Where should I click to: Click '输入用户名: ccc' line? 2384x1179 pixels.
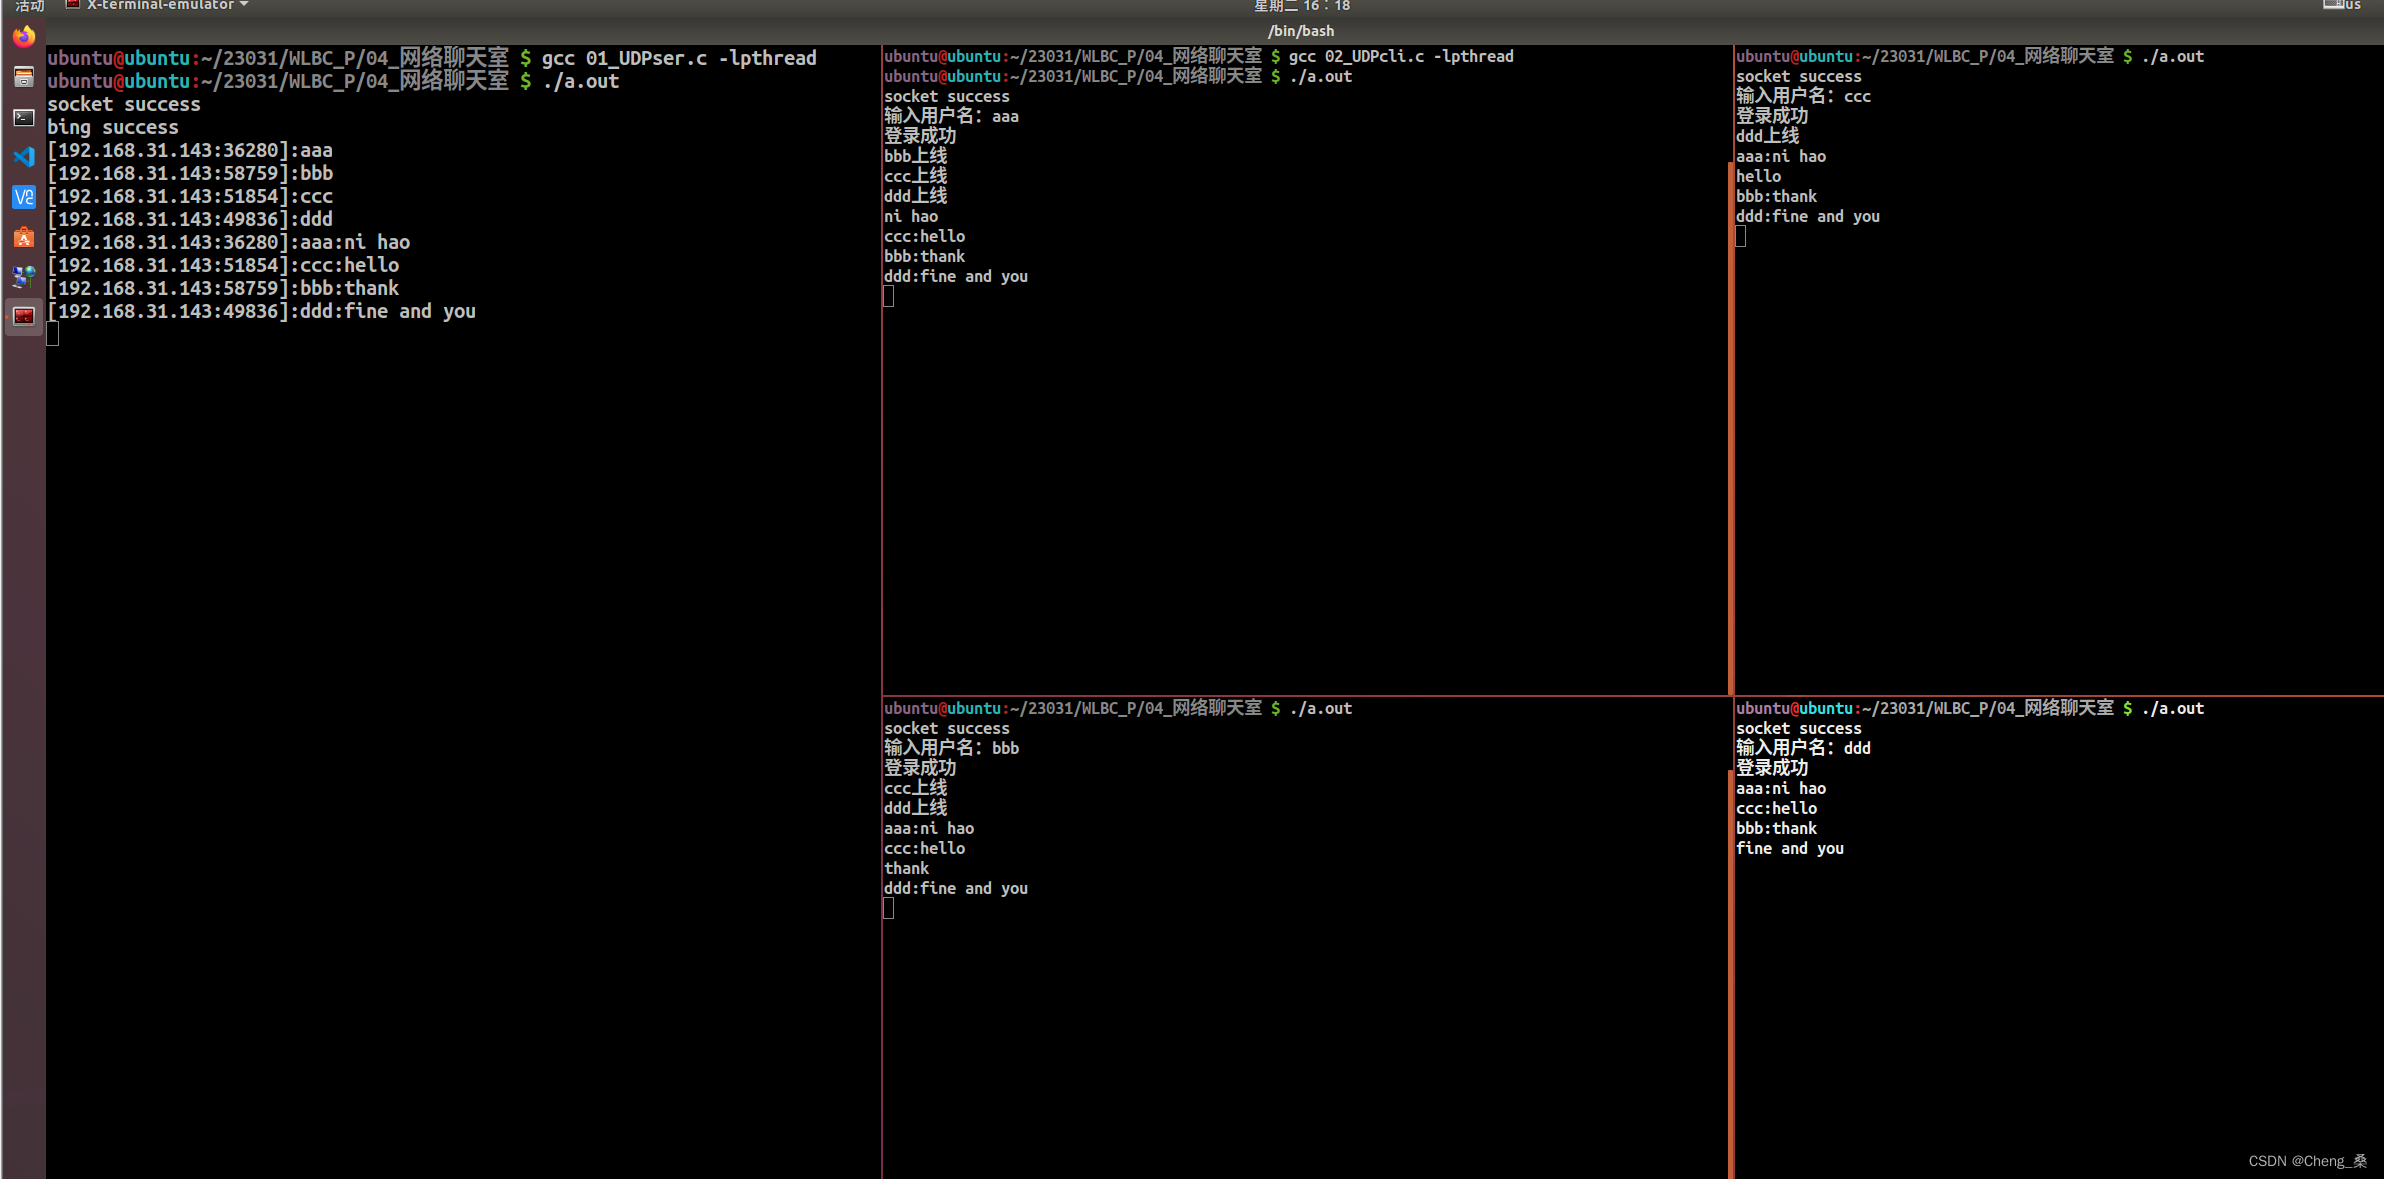(1803, 96)
